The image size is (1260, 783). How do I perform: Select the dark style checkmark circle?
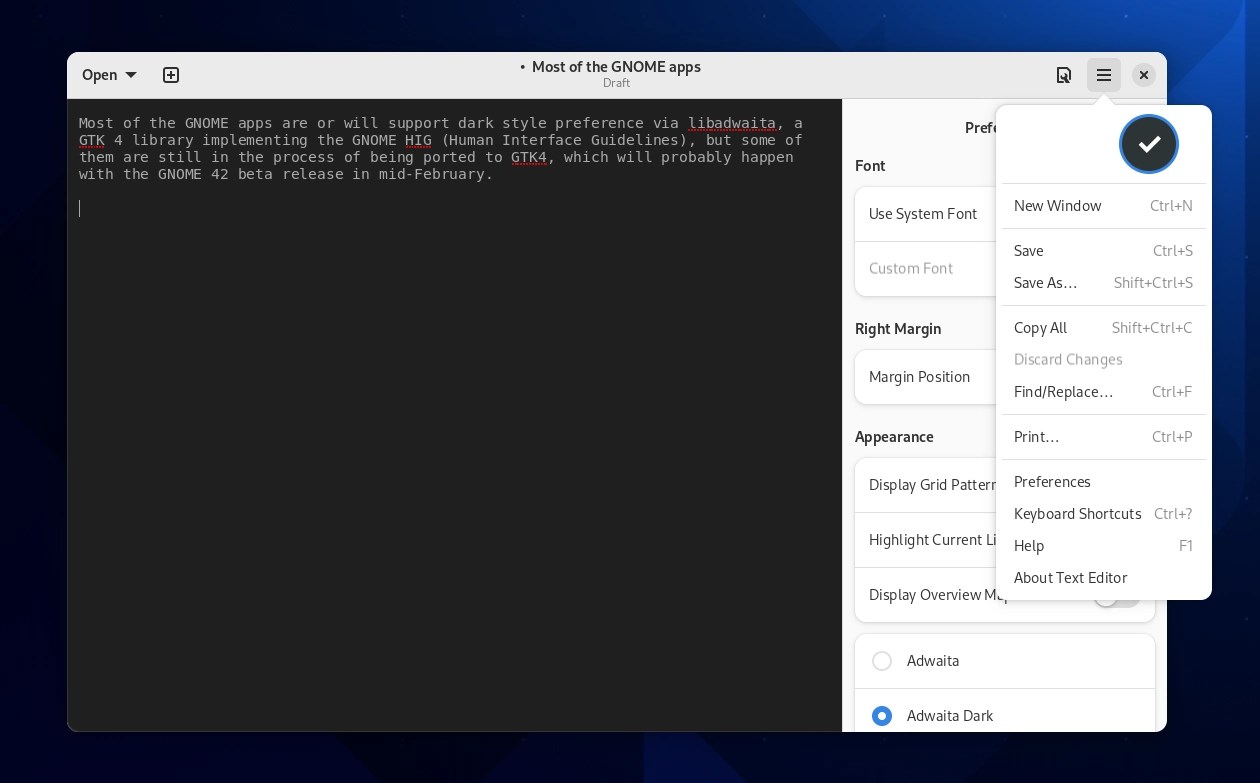1149,144
